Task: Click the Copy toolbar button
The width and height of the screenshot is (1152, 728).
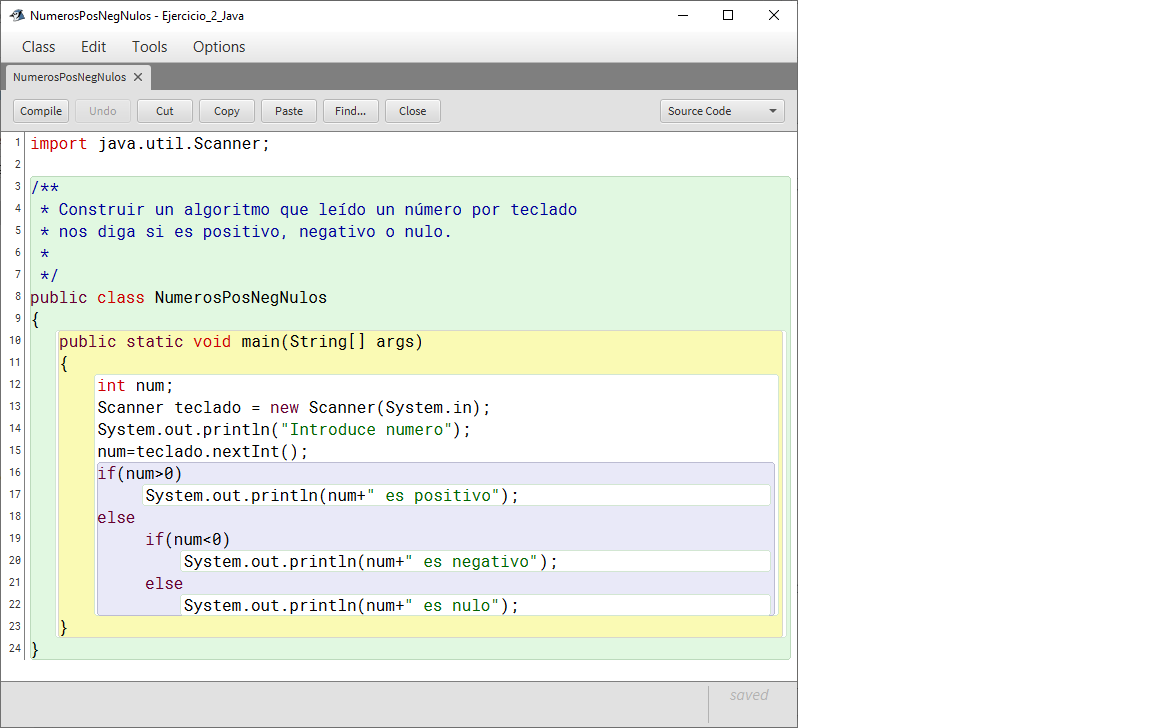Action: (227, 111)
